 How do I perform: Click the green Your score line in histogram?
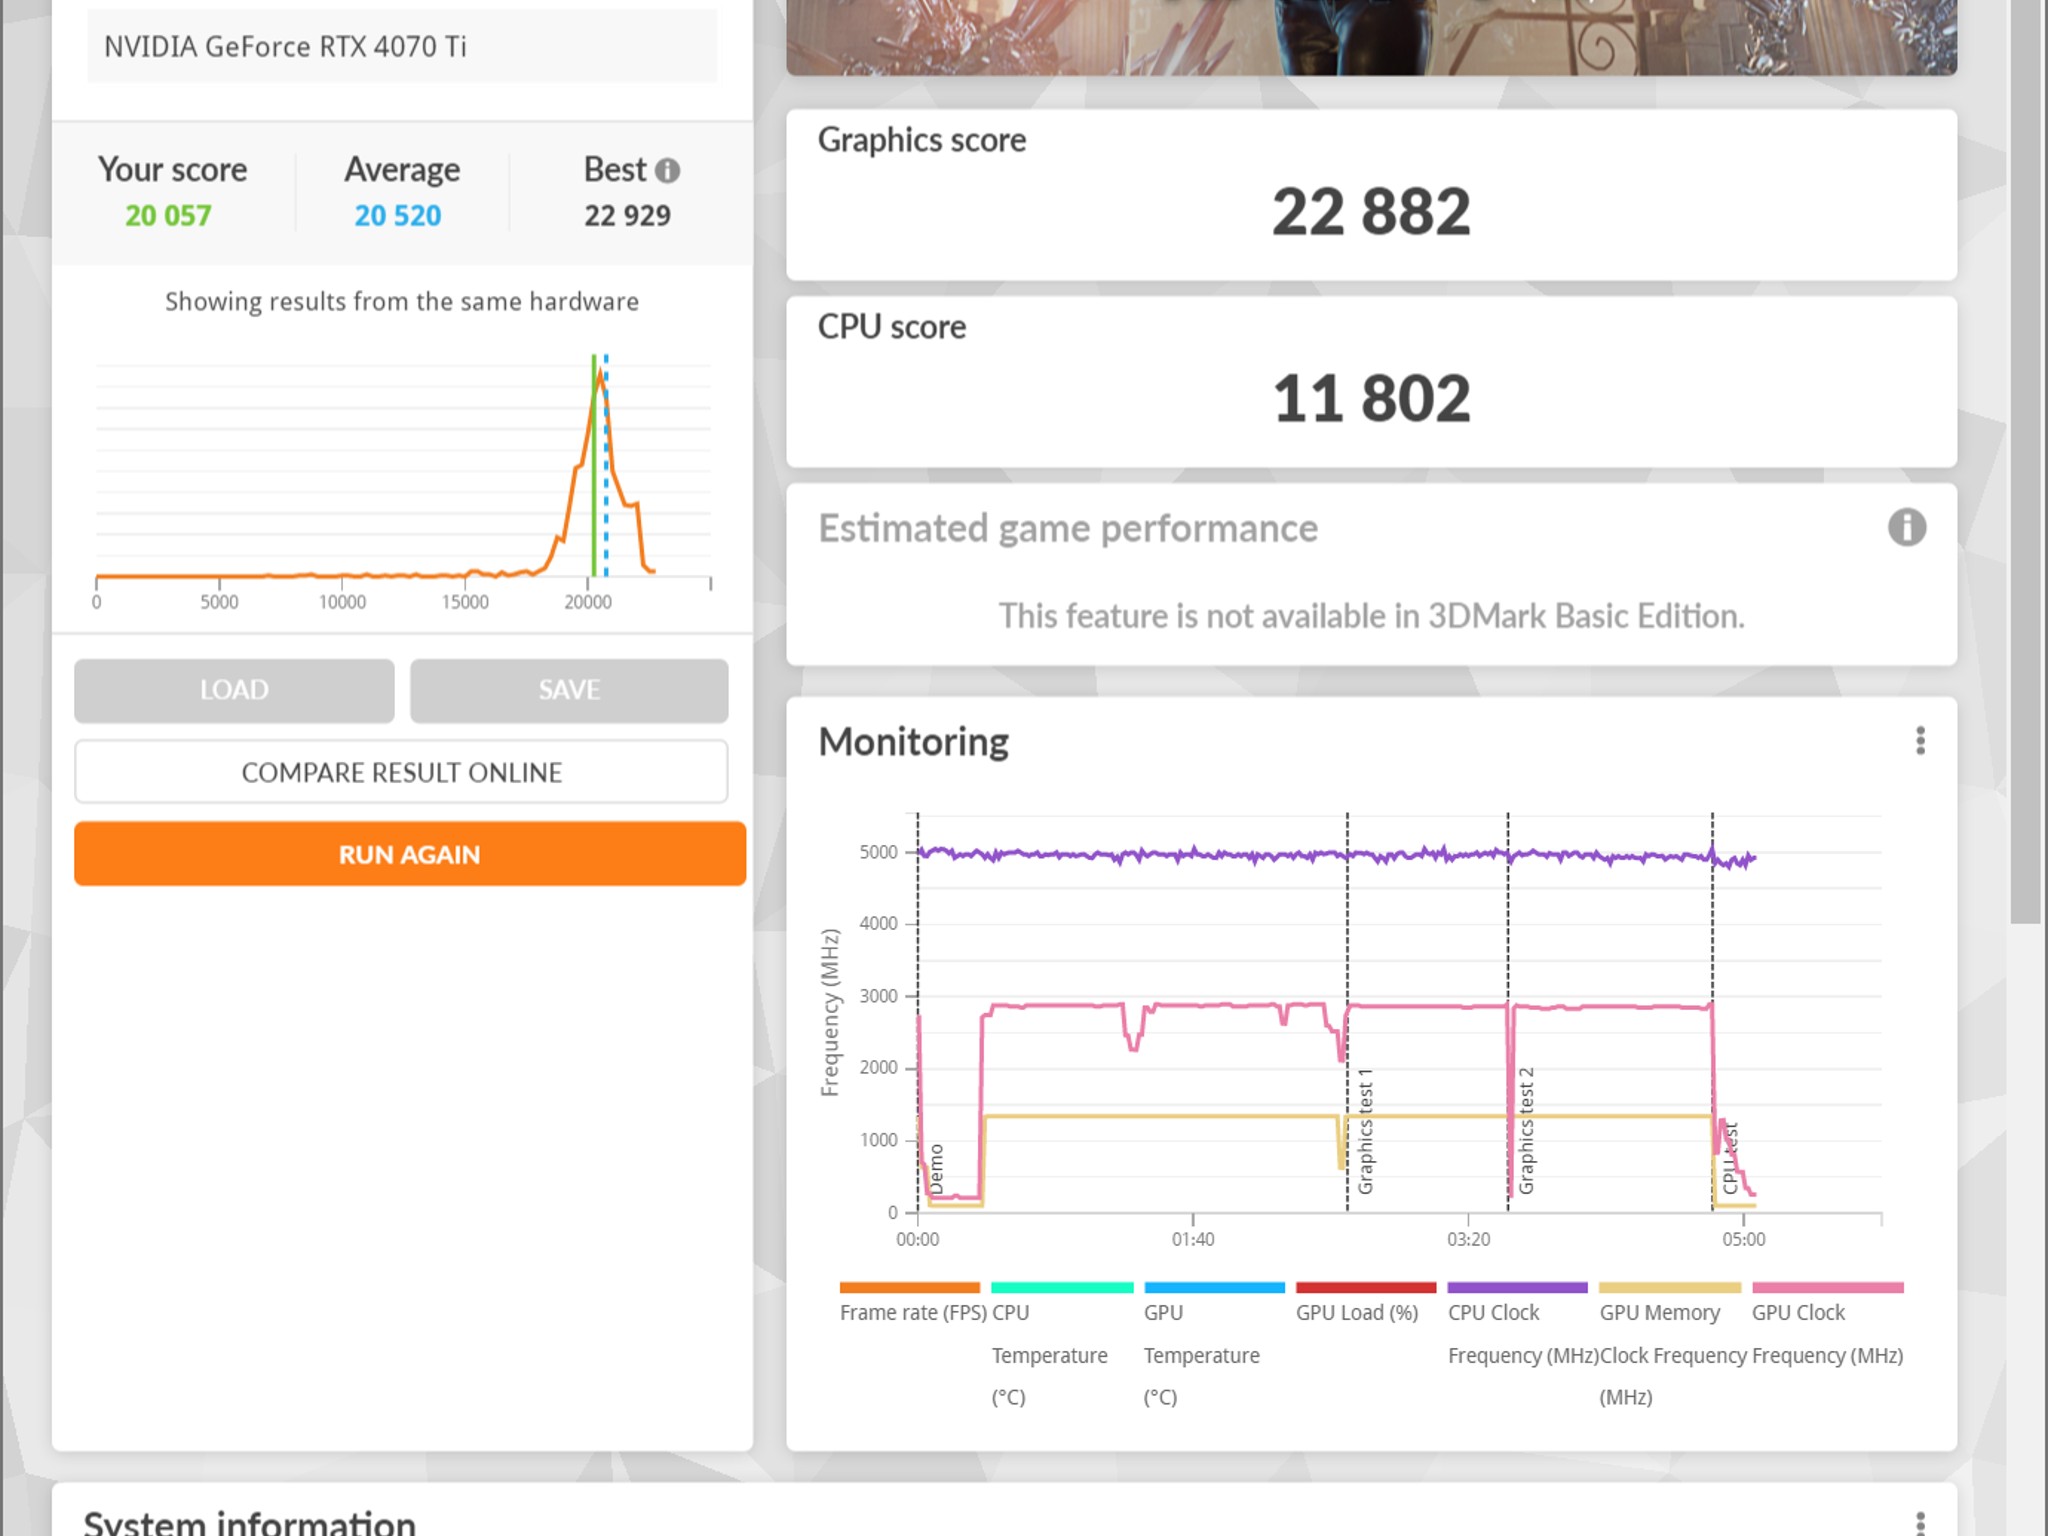(593, 466)
